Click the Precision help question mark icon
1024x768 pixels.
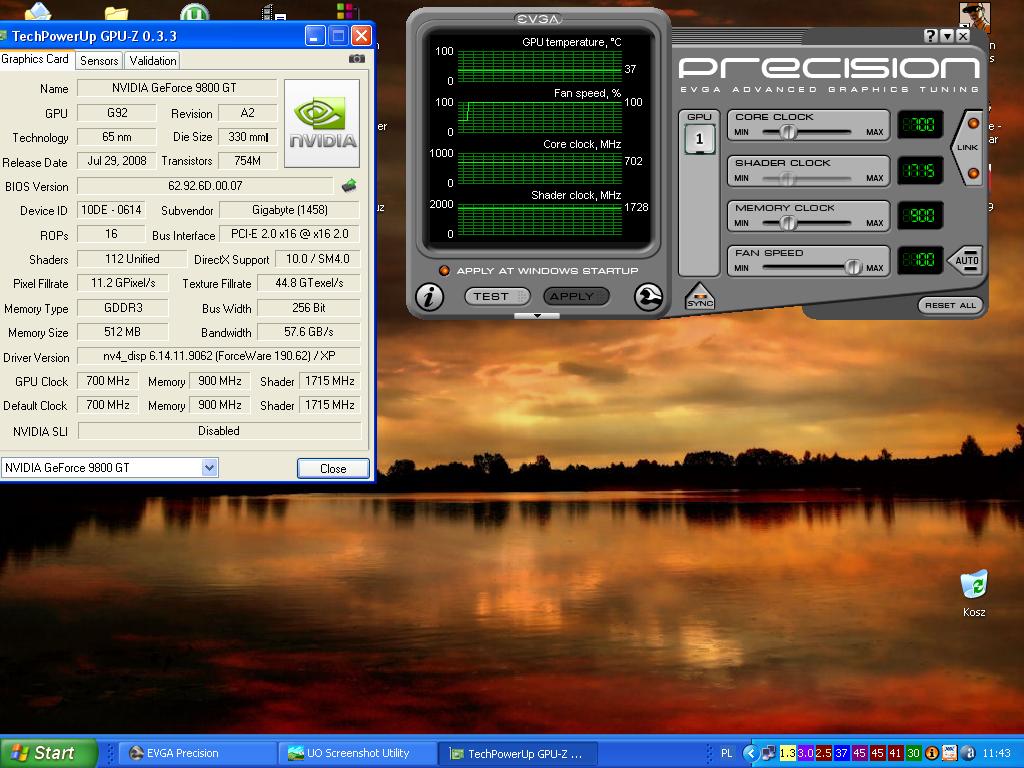[x=931, y=36]
